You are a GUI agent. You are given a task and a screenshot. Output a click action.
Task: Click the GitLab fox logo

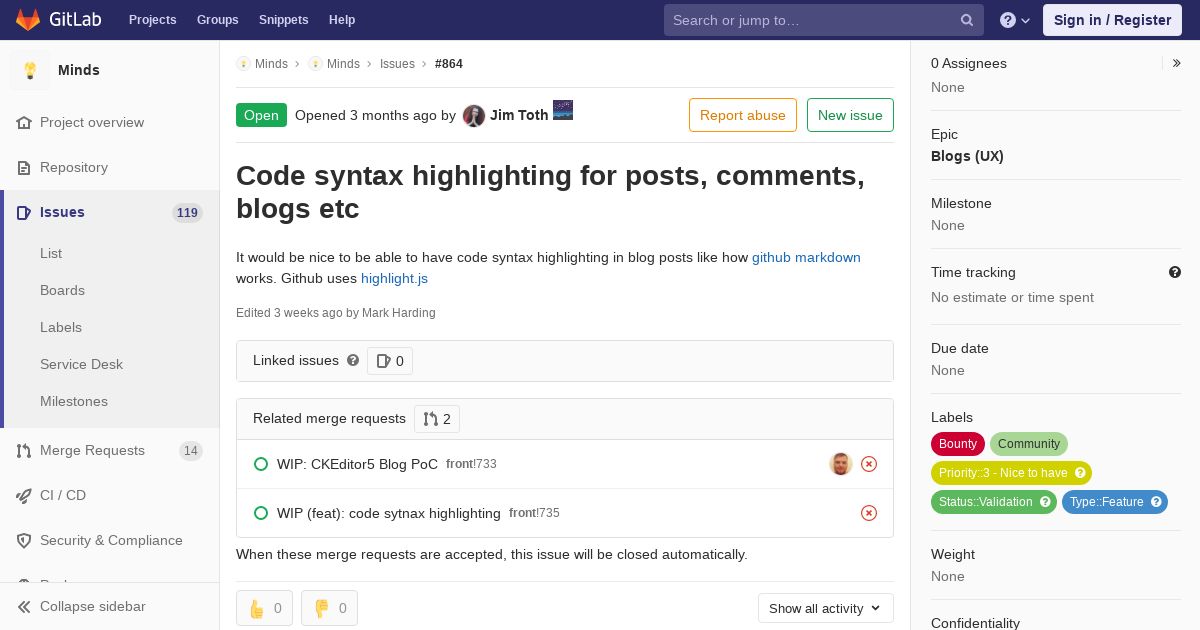point(28,19)
